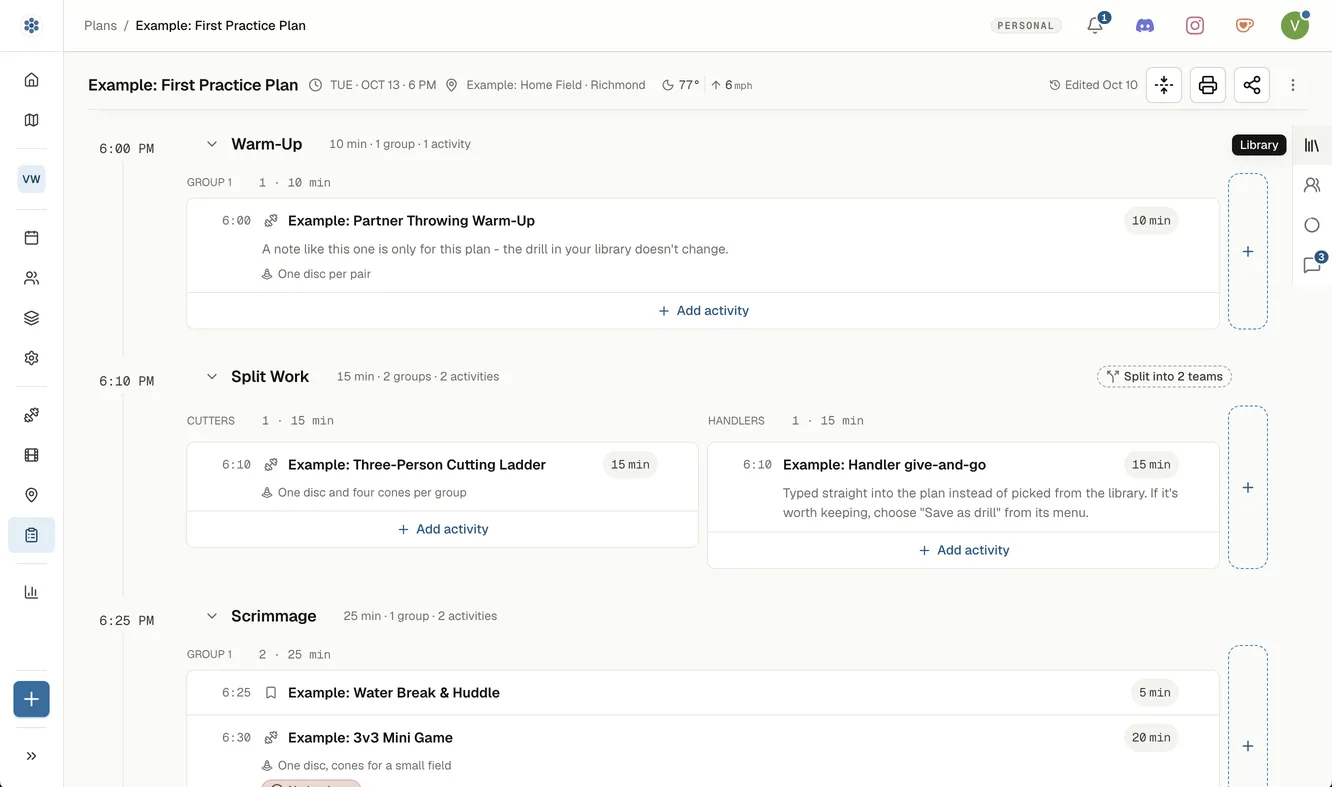Viewport: 1332px width, 787px height.
Task: Select the VW team avatar in sidebar
Action: [31, 179]
